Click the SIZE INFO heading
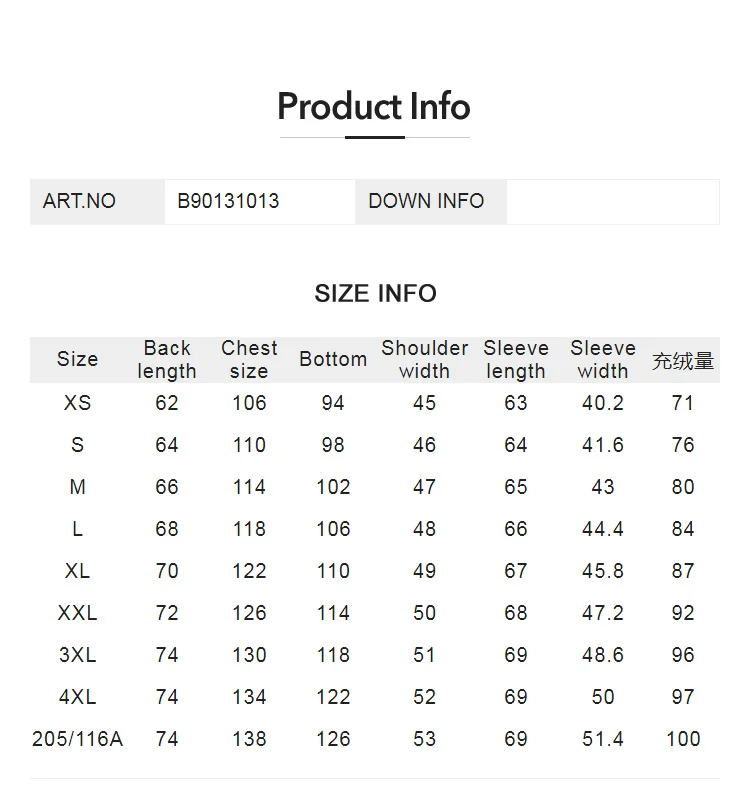The height and width of the screenshot is (799, 750). (376, 294)
